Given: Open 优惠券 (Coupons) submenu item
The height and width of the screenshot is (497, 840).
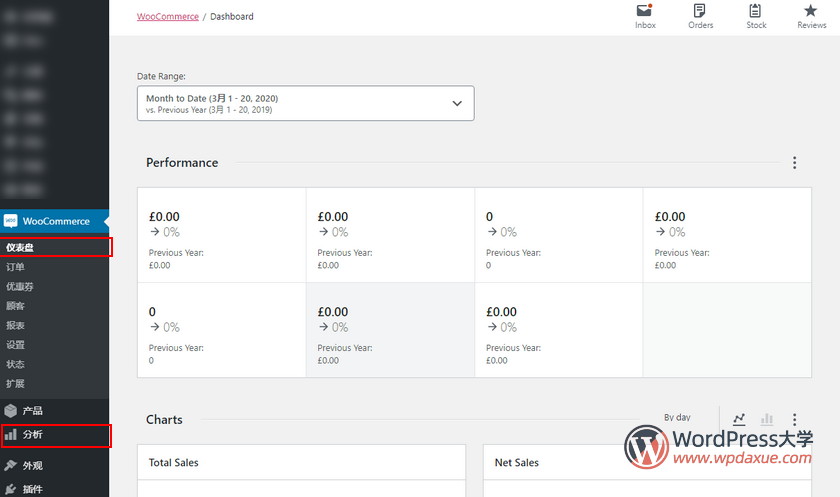Looking at the screenshot, I should point(20,287).
